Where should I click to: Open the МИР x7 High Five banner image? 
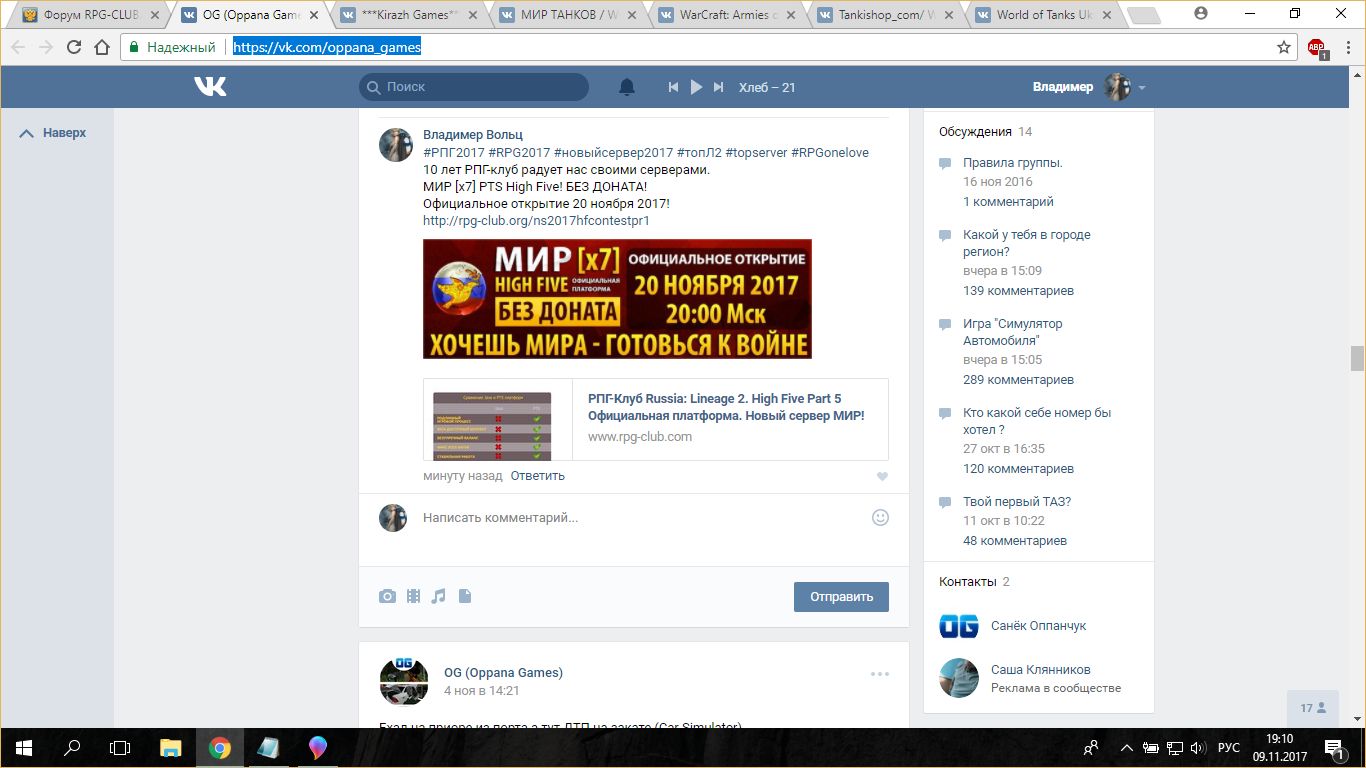coord(617,299)
